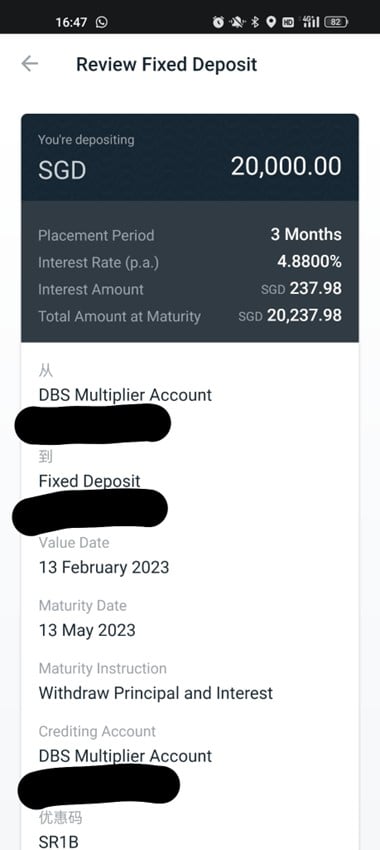Tap the Value Date 13 February 2023
Viewport: 380px width, 850px height.
(104, 567)
